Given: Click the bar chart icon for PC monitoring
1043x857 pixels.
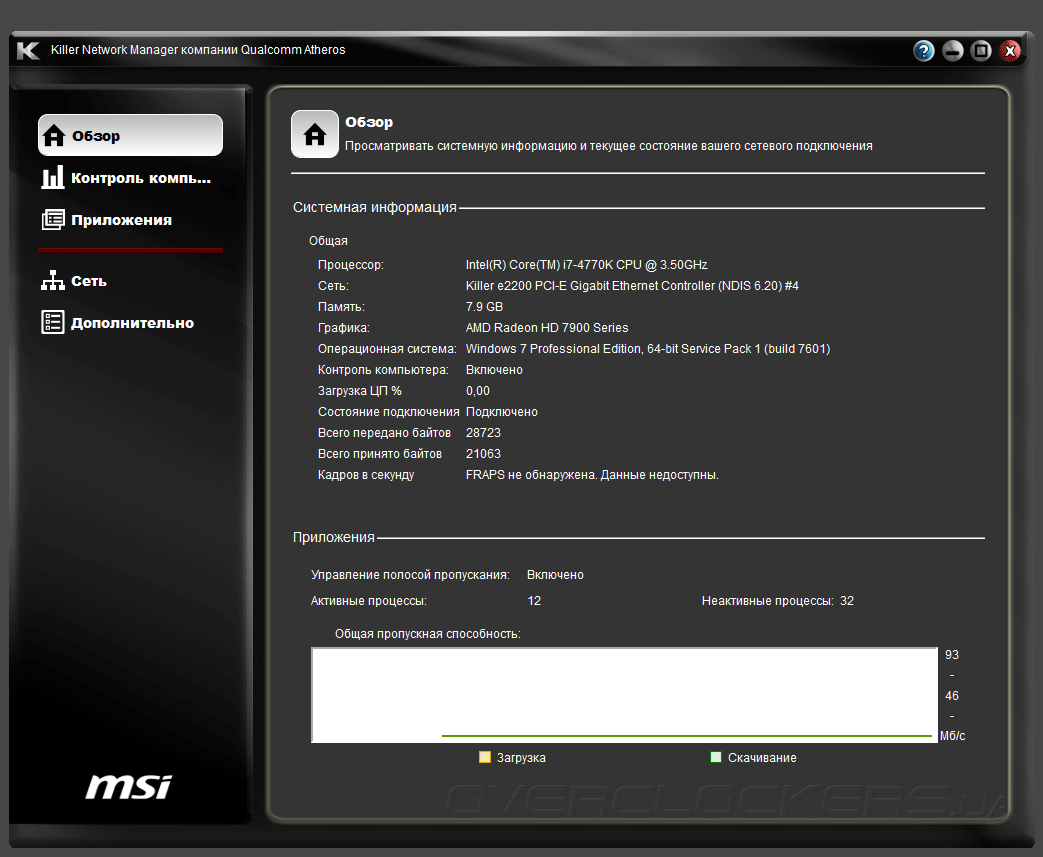Looking at the screenshot, I should click(x=53, y=178).
